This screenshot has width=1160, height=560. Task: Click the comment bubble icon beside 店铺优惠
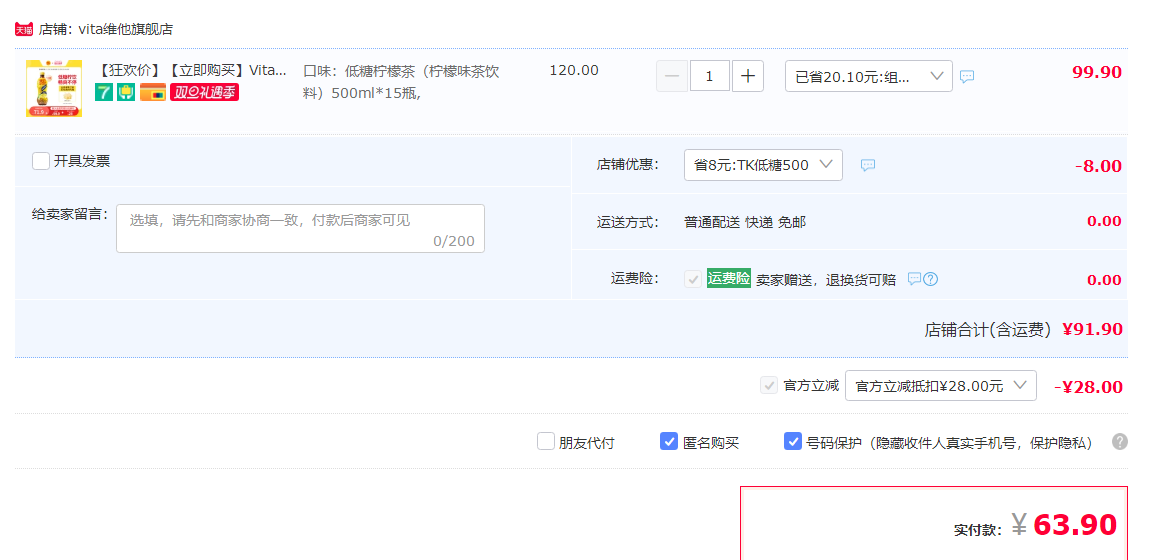pyautogui.click(x=868, y=165)
